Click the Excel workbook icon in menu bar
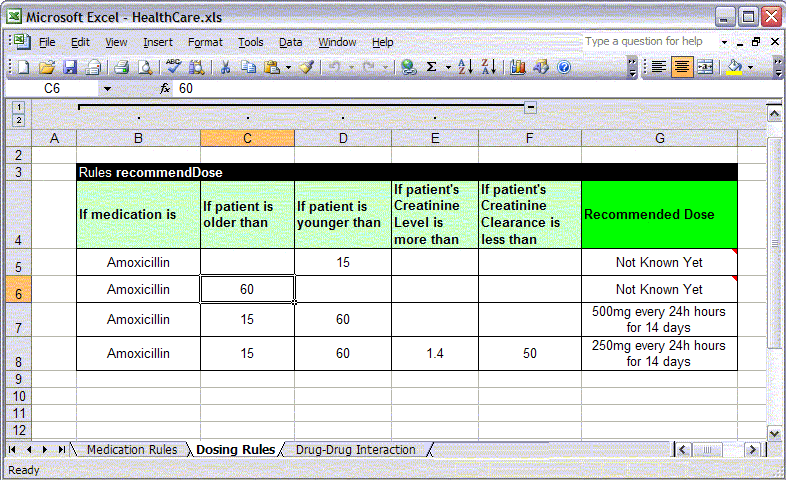The width and height of the screenshot is (786, 480). coord(22,42)
